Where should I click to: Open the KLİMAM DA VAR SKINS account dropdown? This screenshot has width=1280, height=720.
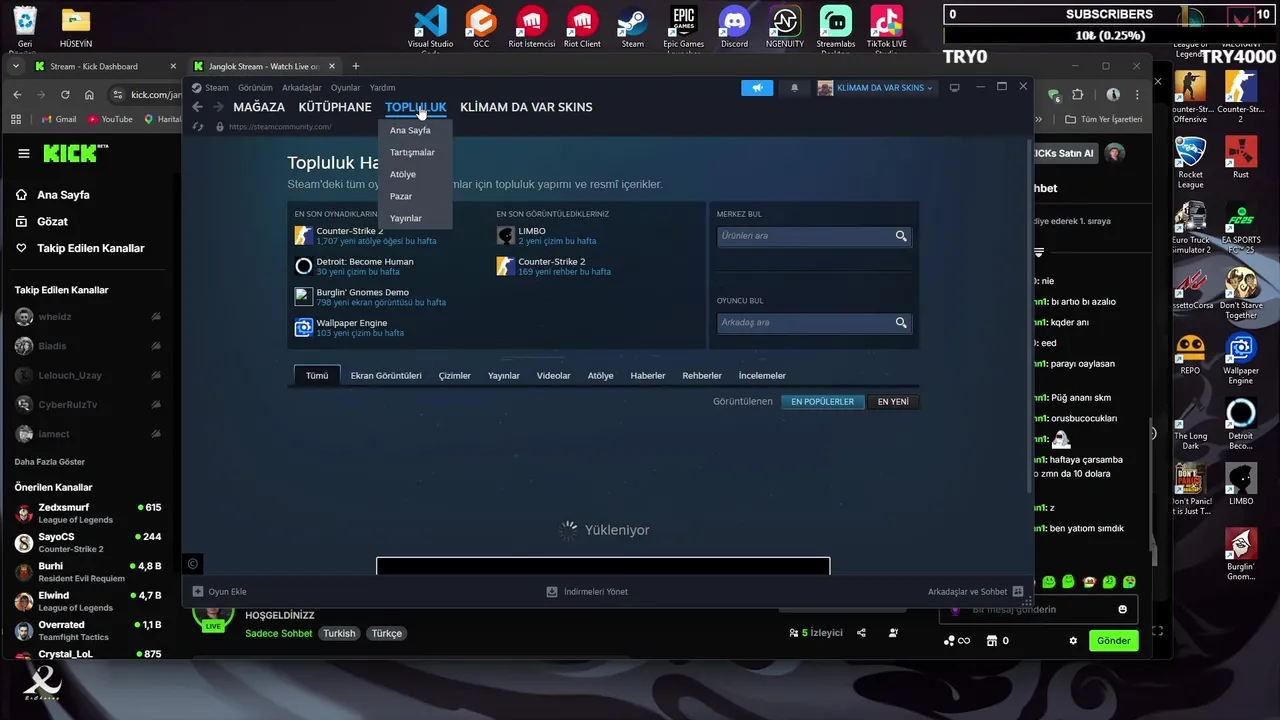click(876, 88)
